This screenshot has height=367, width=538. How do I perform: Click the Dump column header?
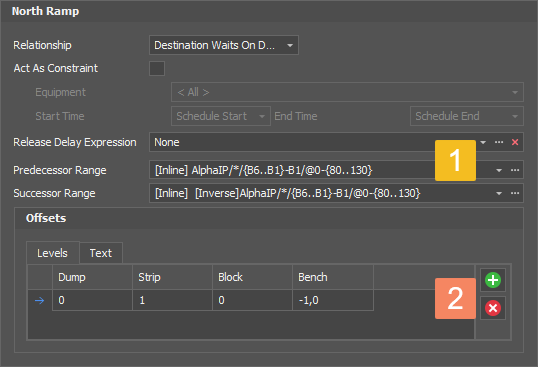[x=92, y=277]
